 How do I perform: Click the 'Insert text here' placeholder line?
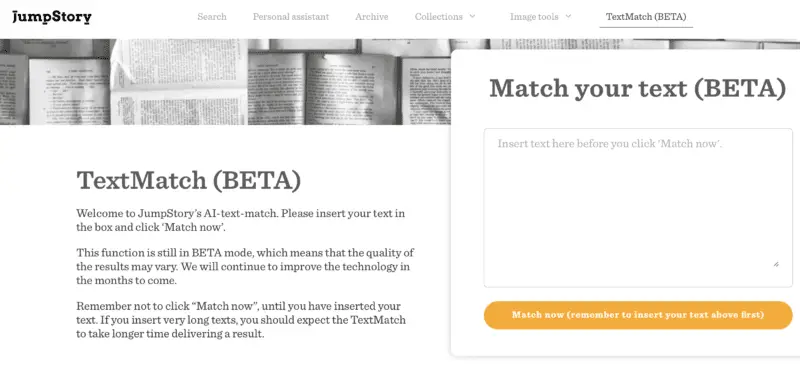pyautogui.click(x=610, y=144)
